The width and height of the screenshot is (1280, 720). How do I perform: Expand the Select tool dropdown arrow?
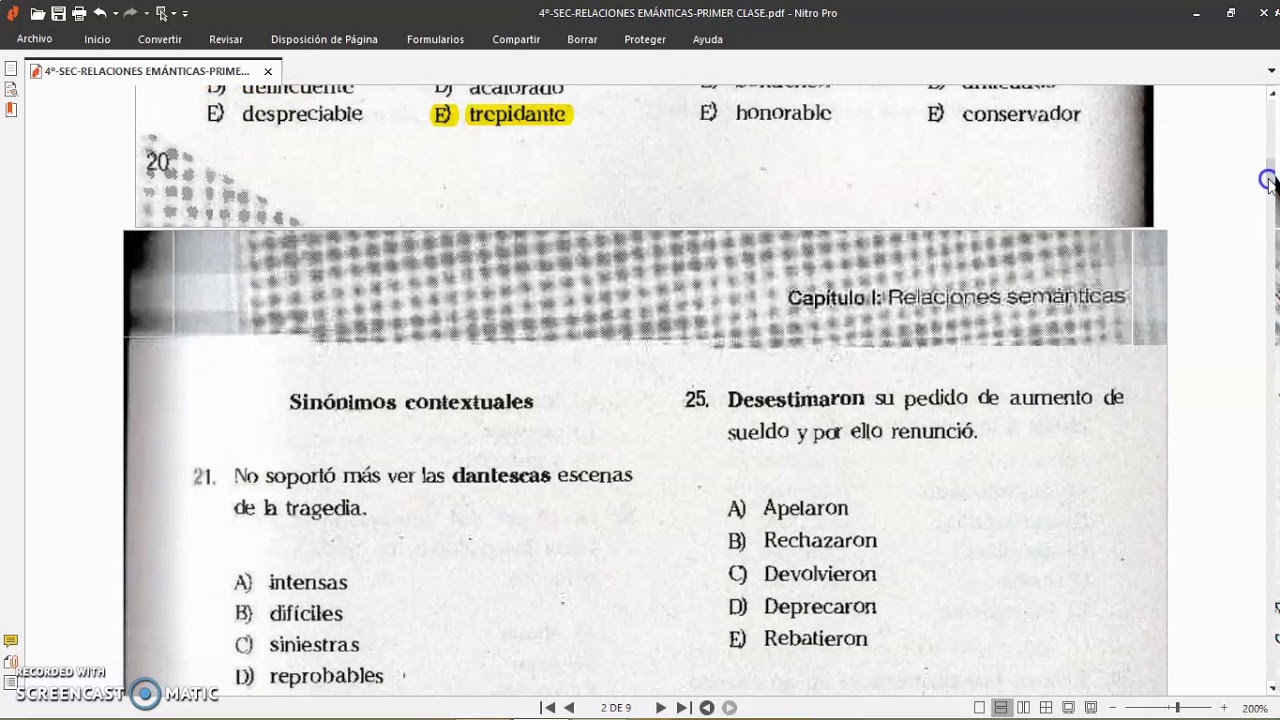[x=174, y=14]
